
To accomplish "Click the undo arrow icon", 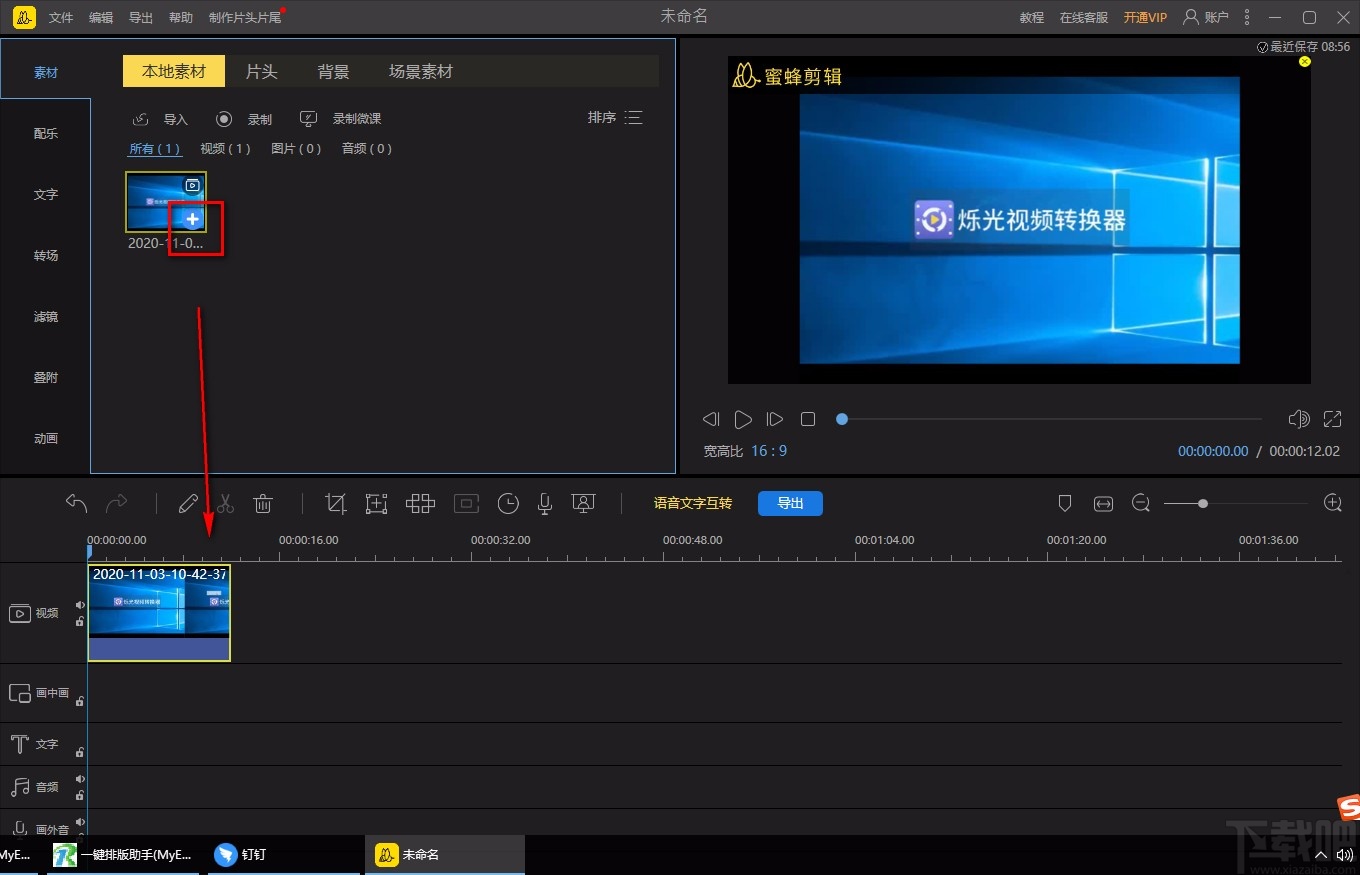I will [77, 503].
